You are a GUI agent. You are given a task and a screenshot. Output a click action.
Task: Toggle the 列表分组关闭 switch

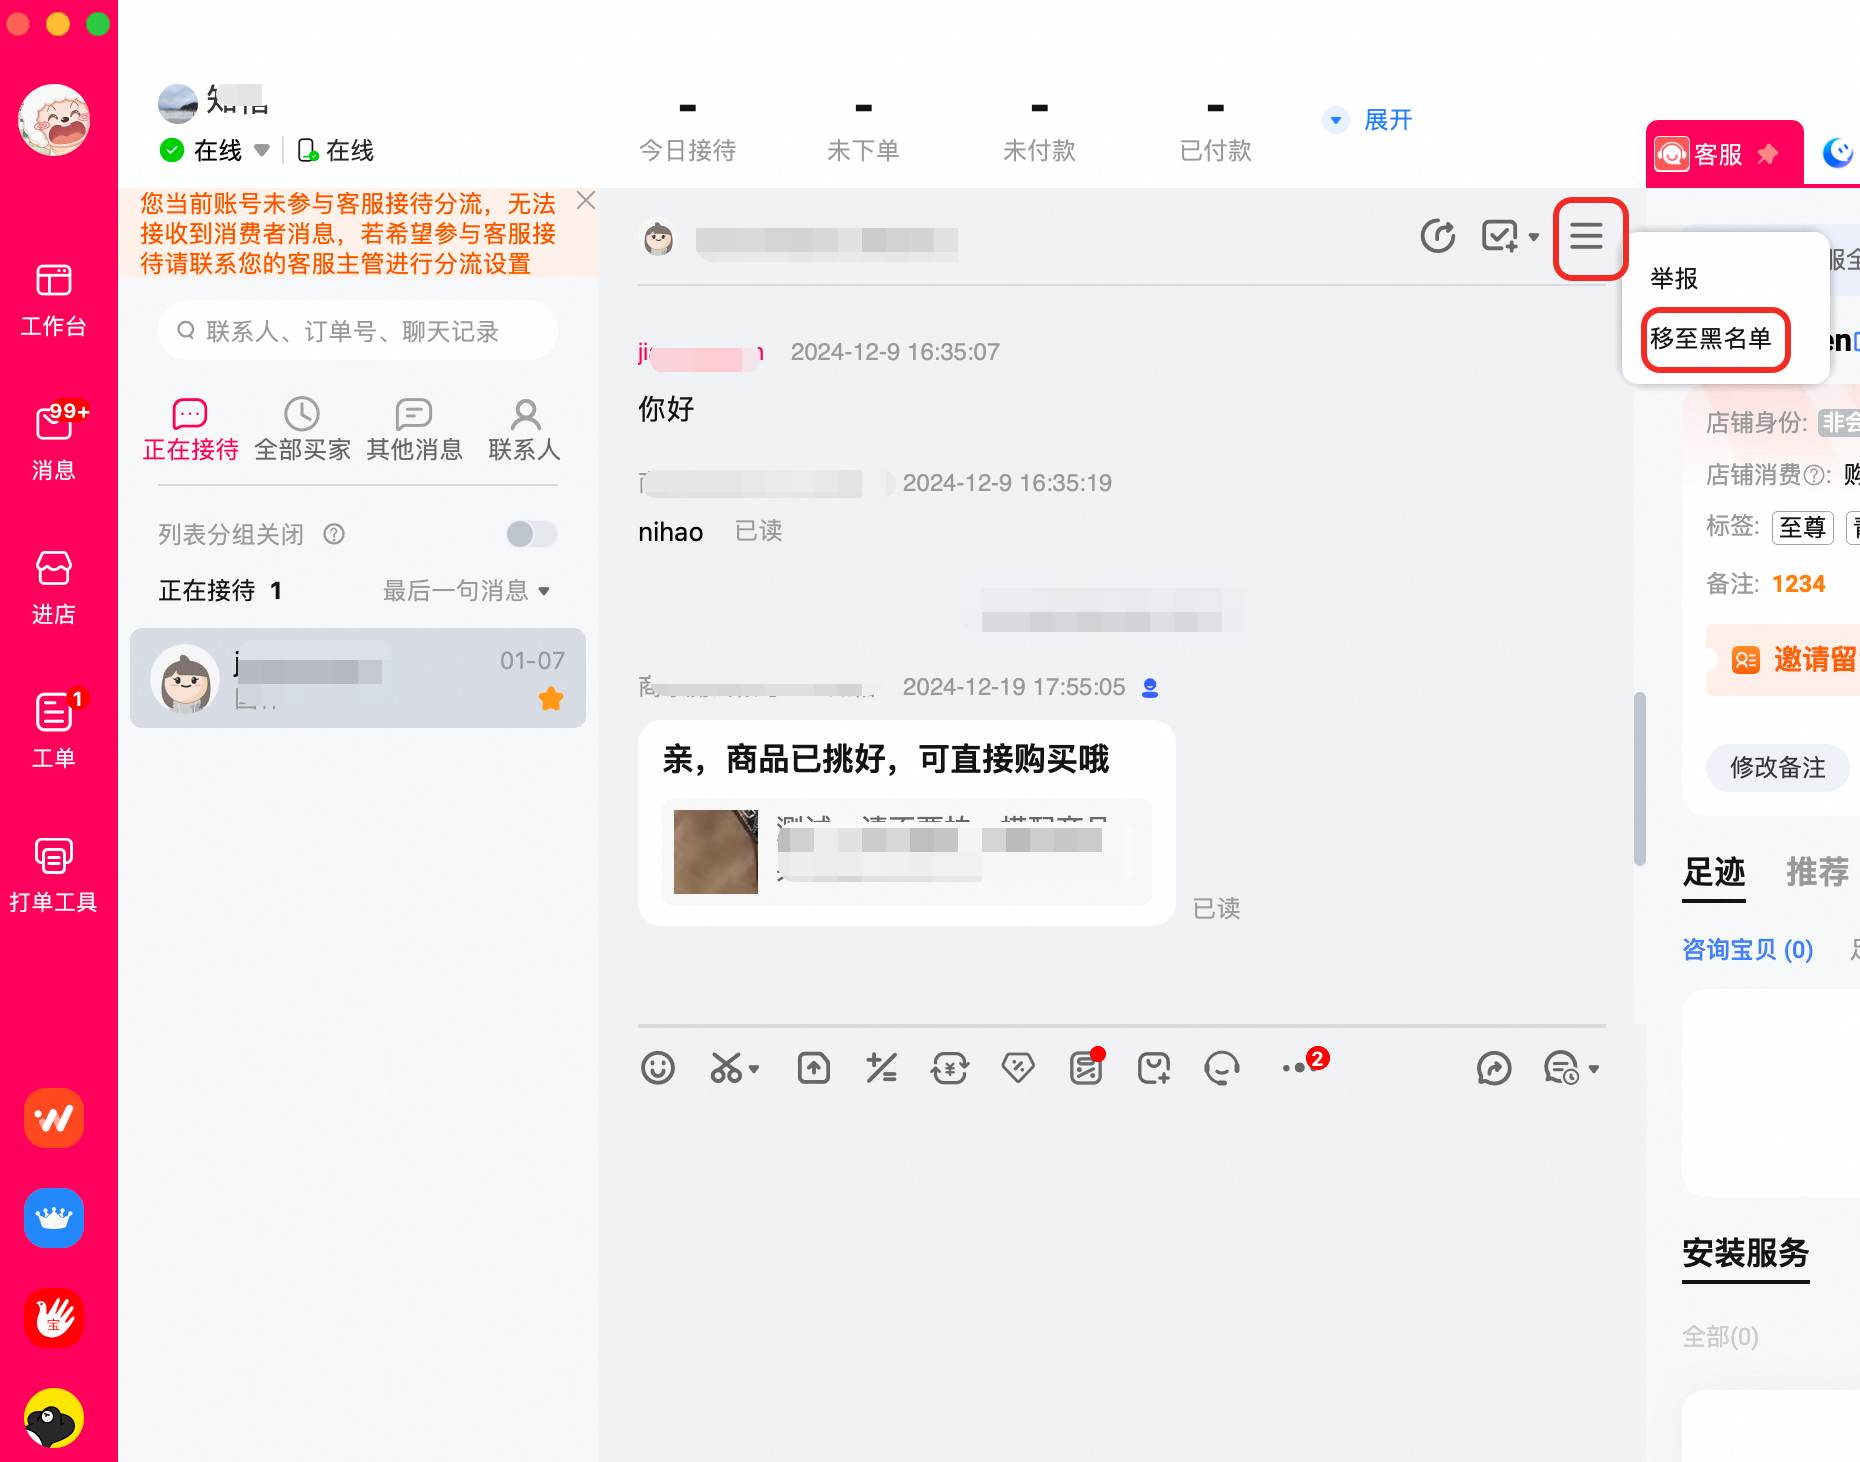pyautogui.click(x=531, y=534)
